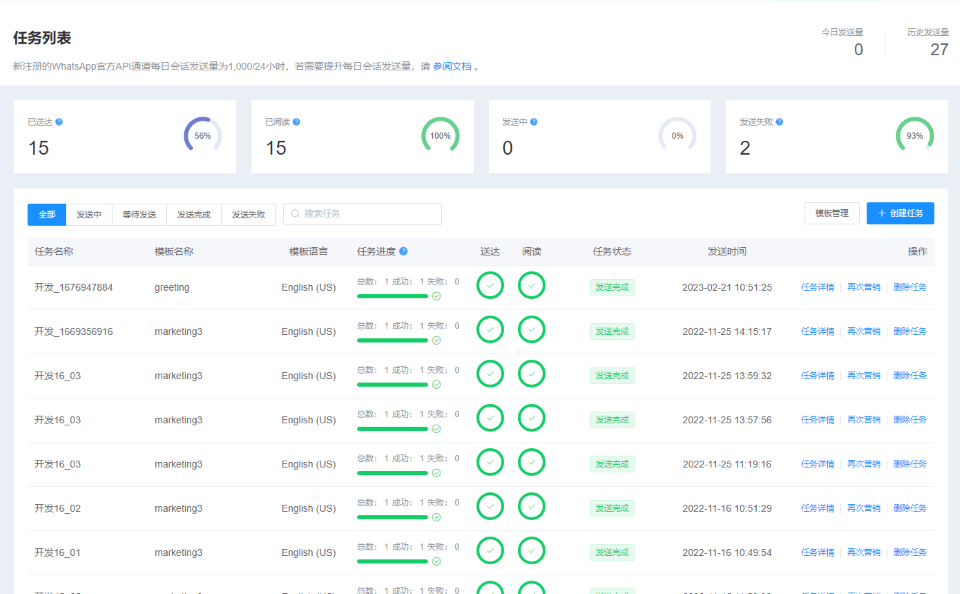Switch to 发送中 filter tab
960x594 pixels.
[x=89, y=214]
